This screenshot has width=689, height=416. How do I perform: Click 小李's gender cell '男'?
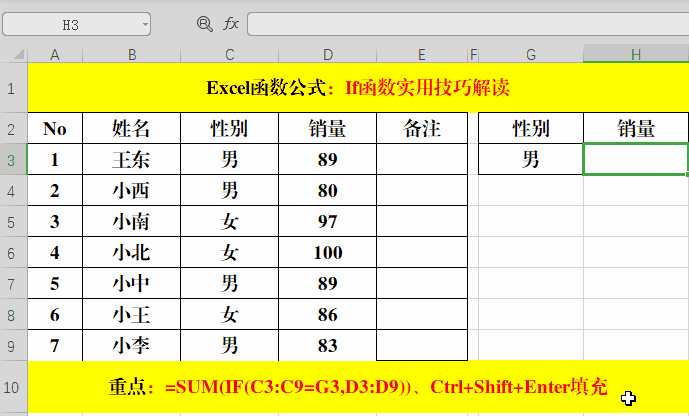pyautogui.click(x=229, y=346)
